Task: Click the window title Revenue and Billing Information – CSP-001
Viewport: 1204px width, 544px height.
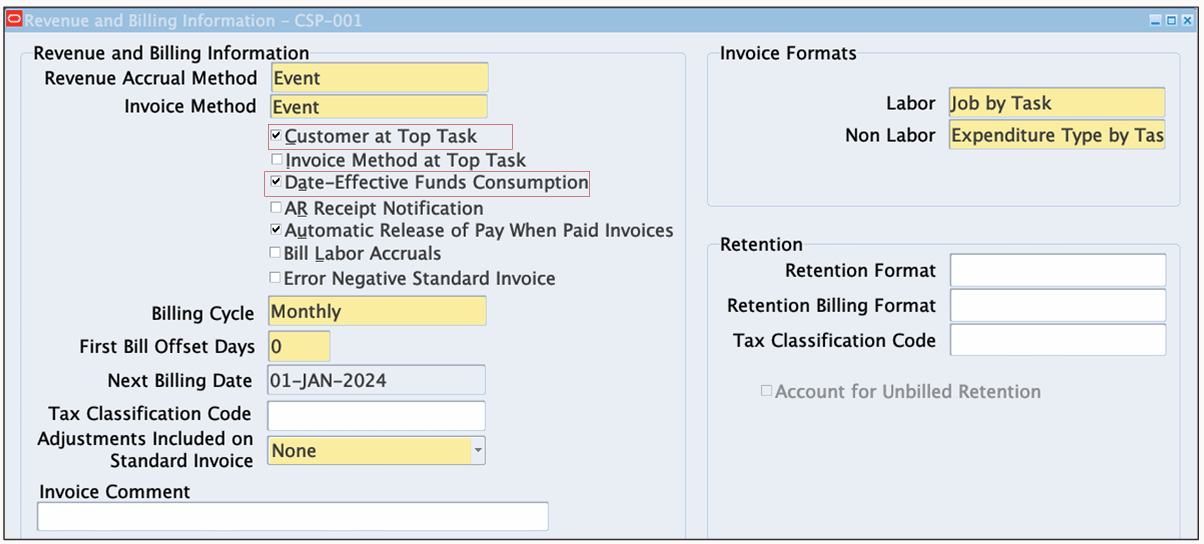Action: (193, 20)
